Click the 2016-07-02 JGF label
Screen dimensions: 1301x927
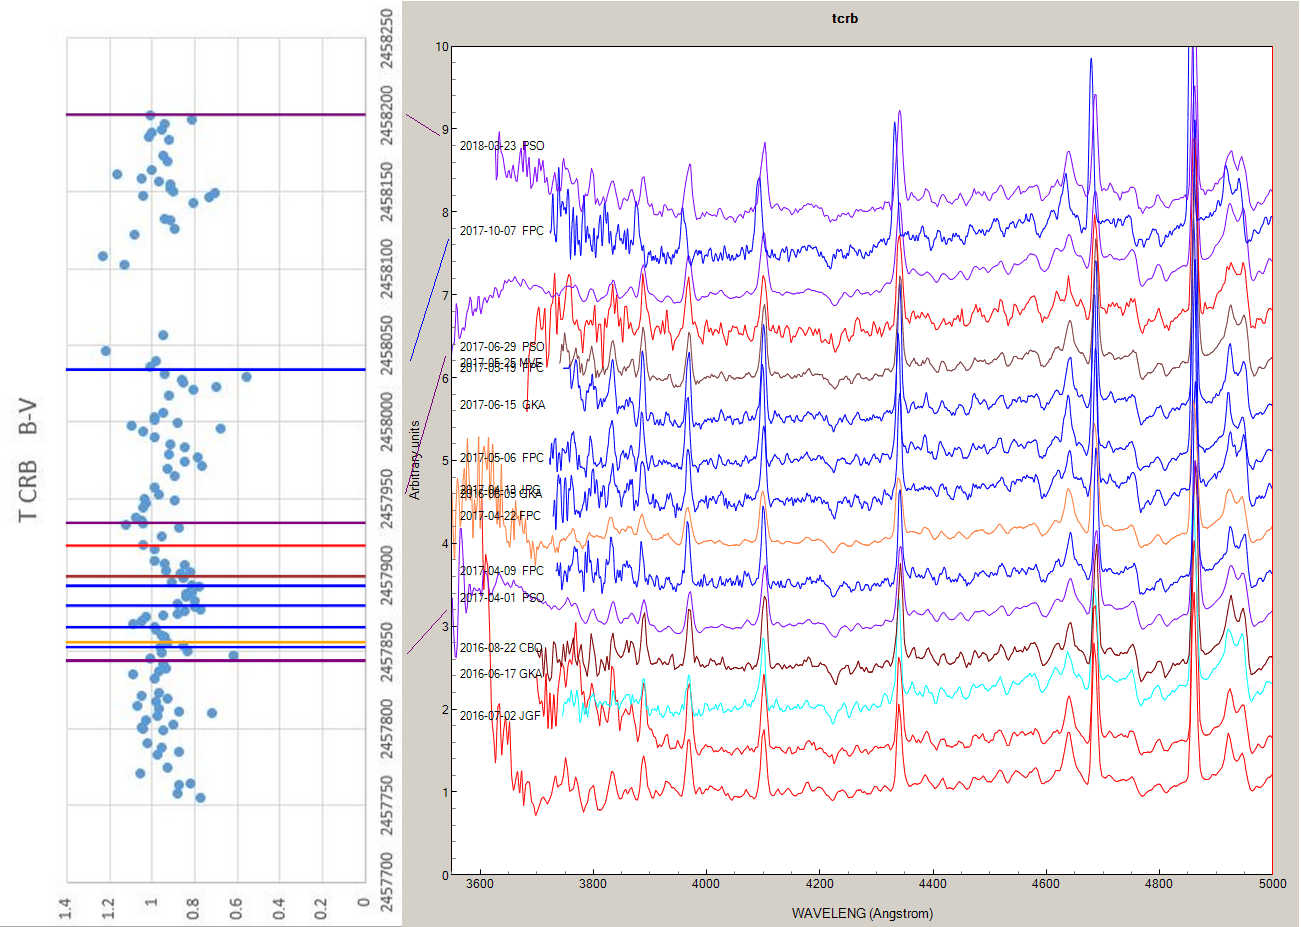[499, 716]
